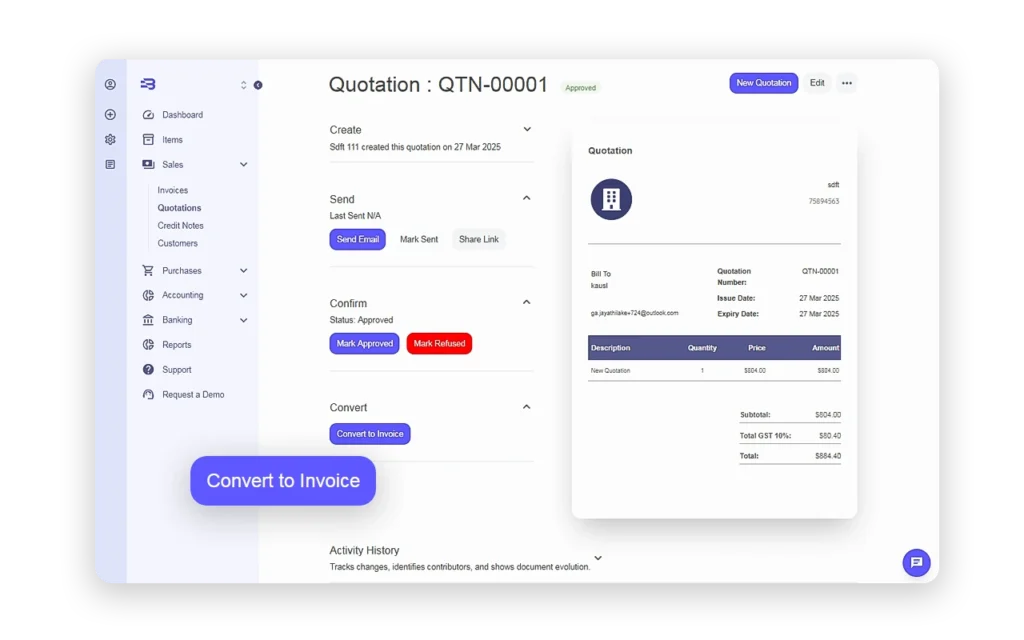Open Support menu item

coord(177,370)
